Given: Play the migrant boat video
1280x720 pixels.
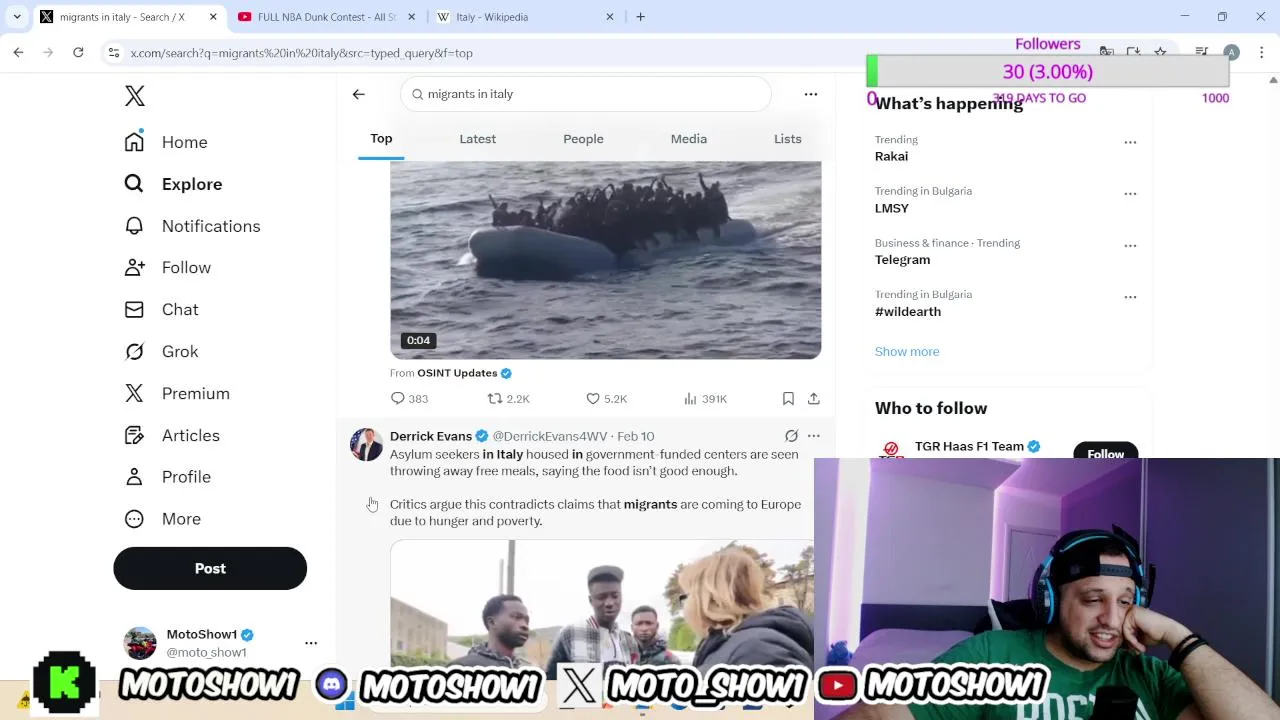Looking at the screenshot, I should click(x=606, y=260).
